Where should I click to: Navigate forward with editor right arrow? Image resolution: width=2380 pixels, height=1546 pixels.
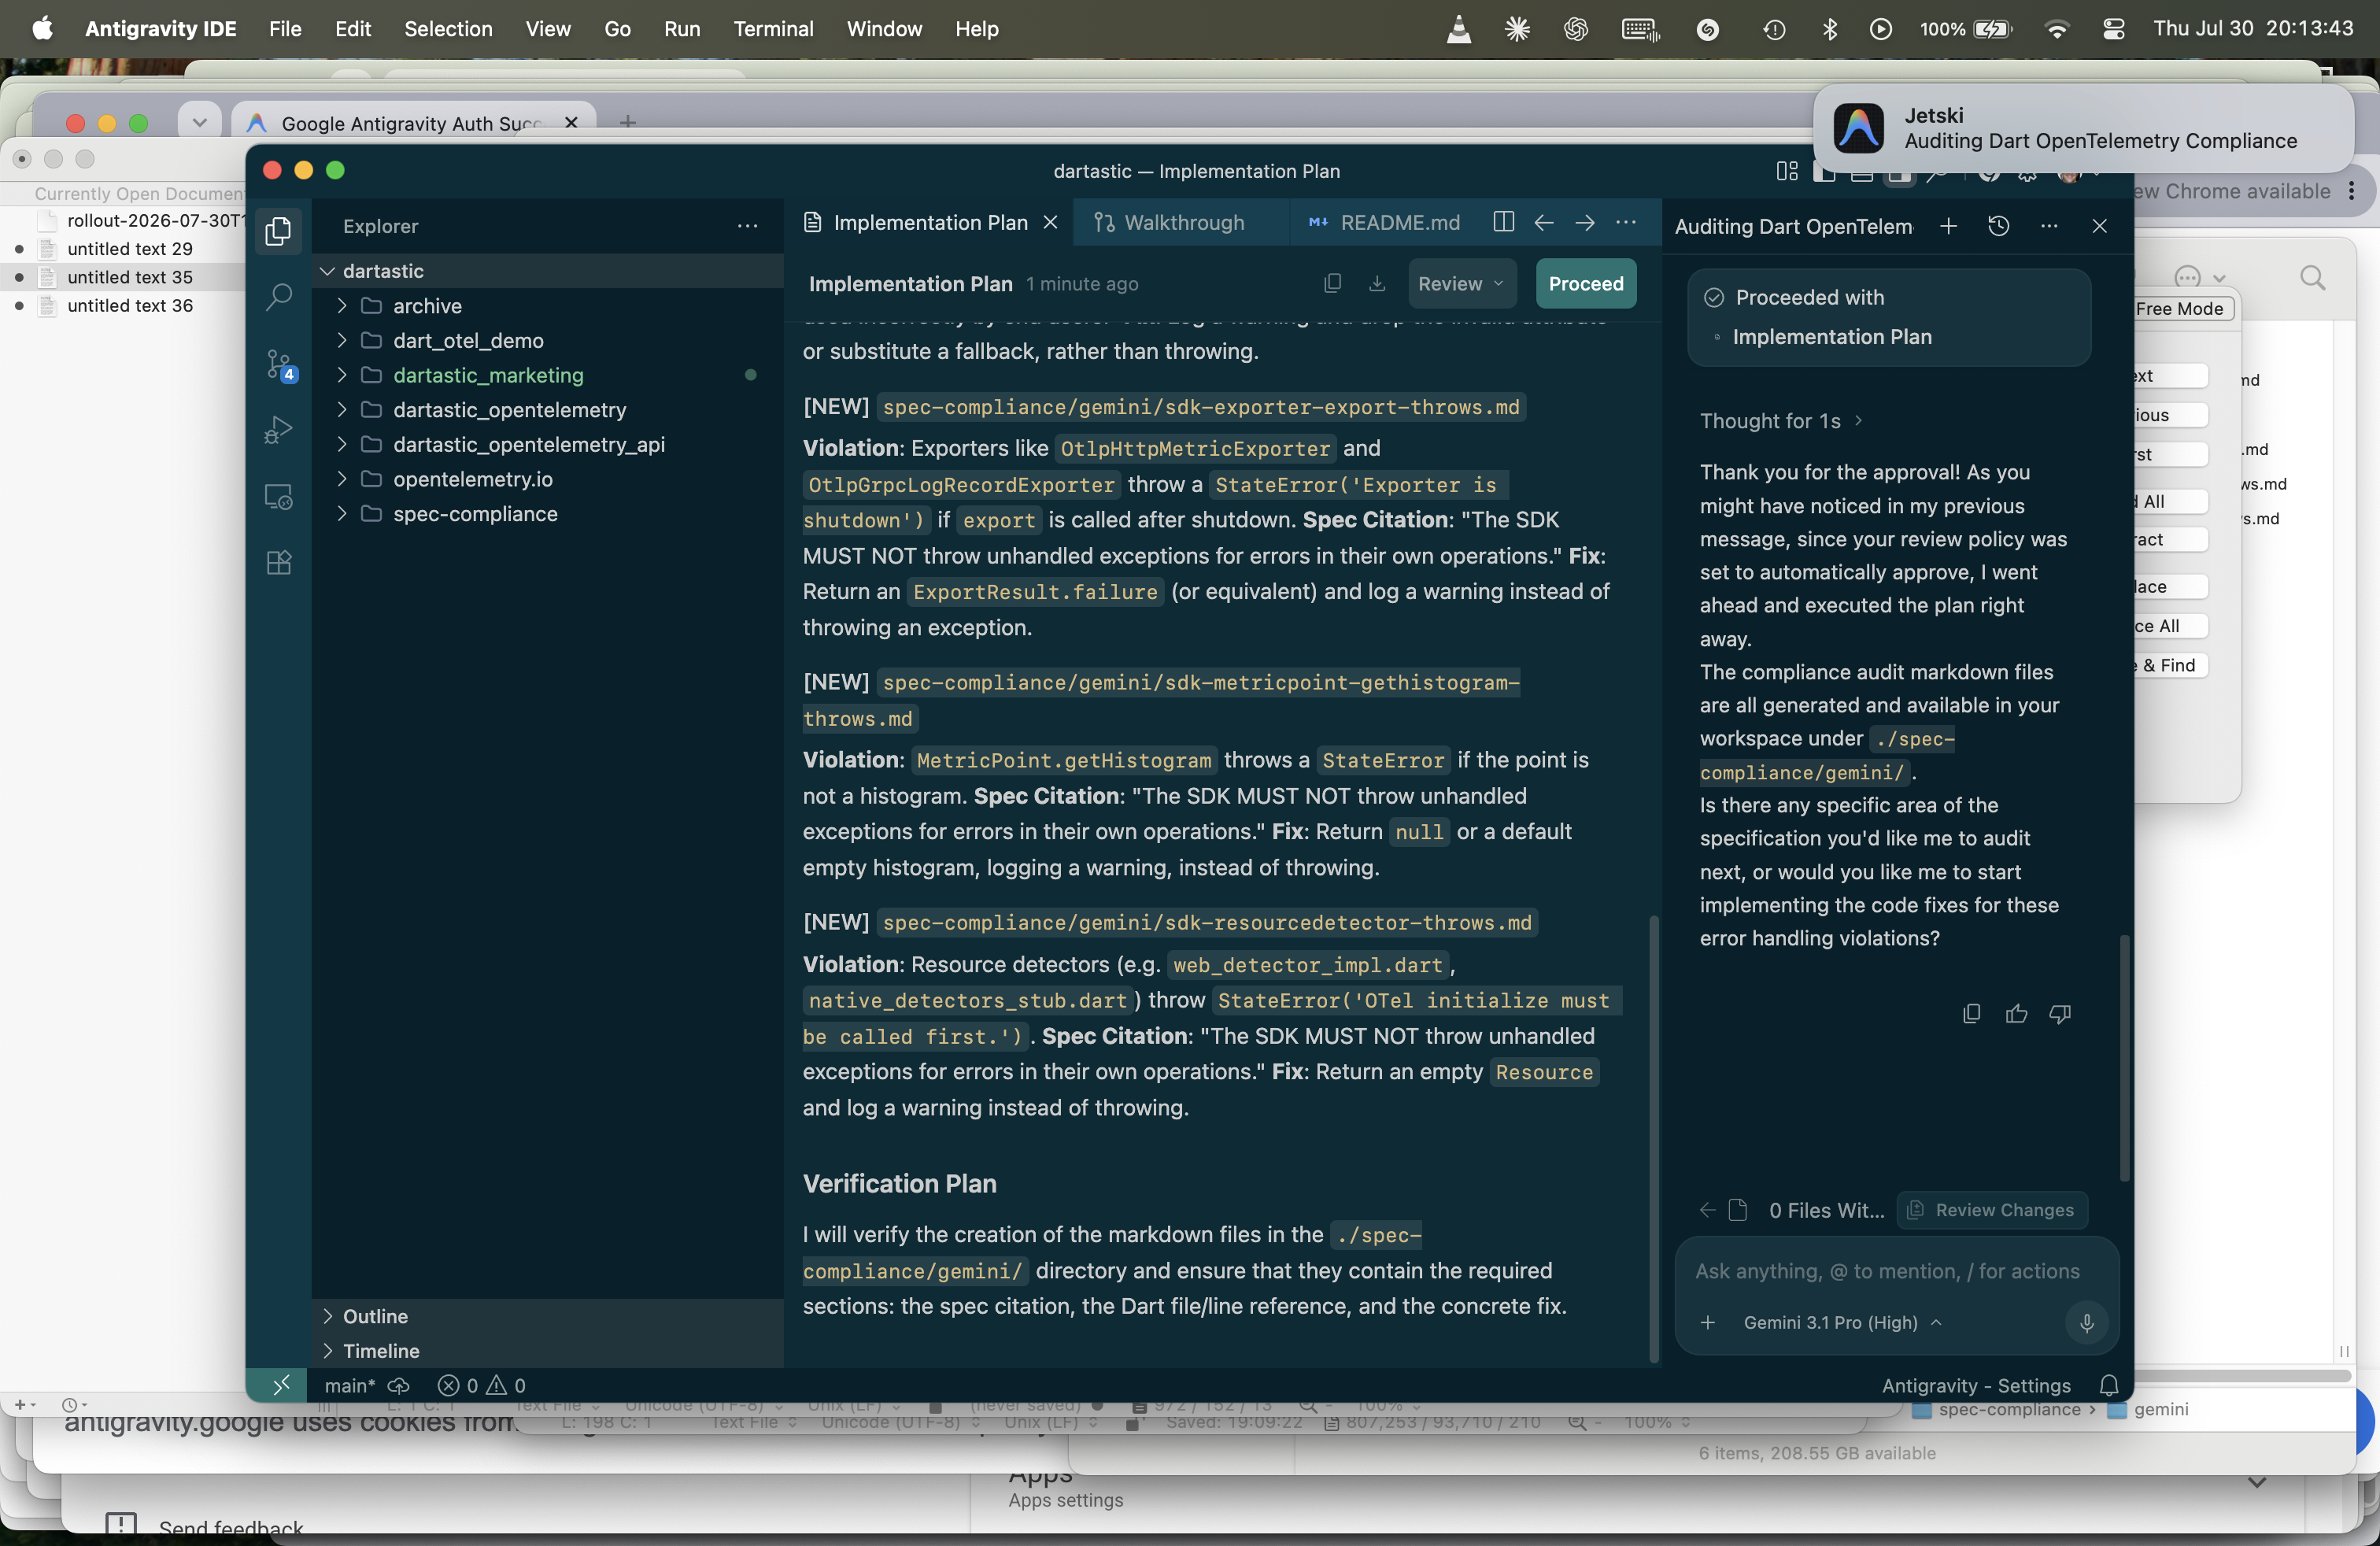(1585, 222)
